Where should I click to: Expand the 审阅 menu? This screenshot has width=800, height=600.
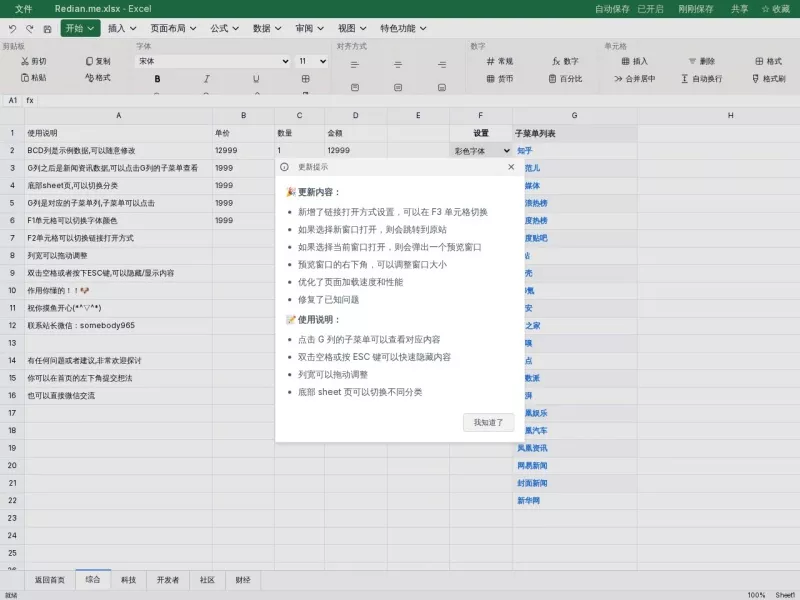coord(309,29)
